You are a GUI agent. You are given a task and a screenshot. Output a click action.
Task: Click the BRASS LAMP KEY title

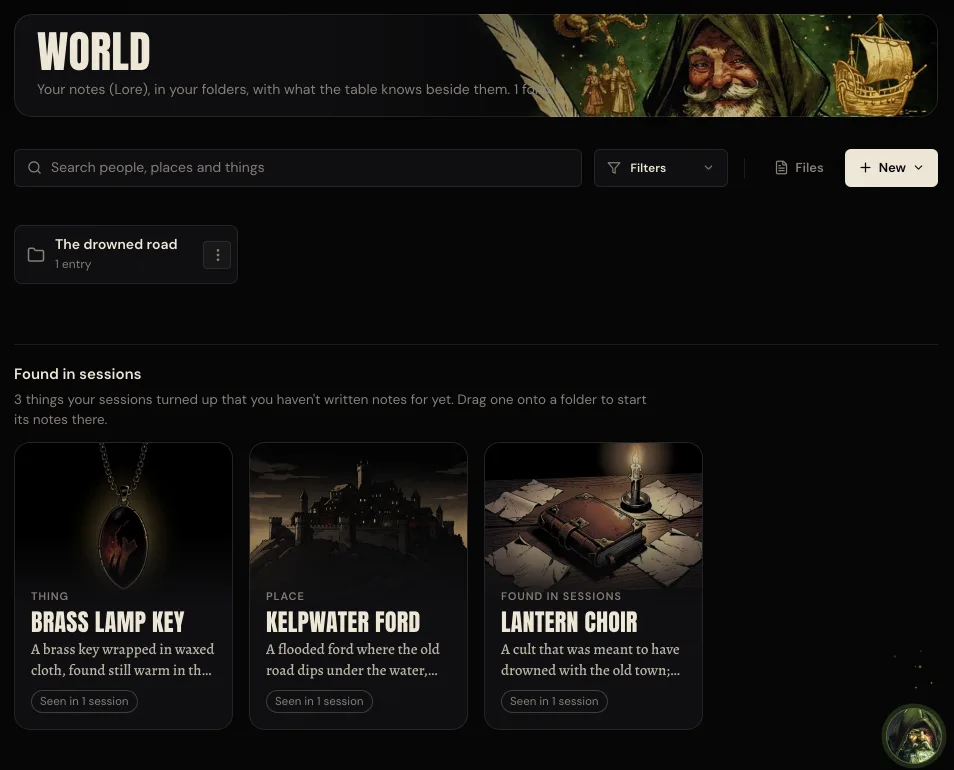pos(108,622)
